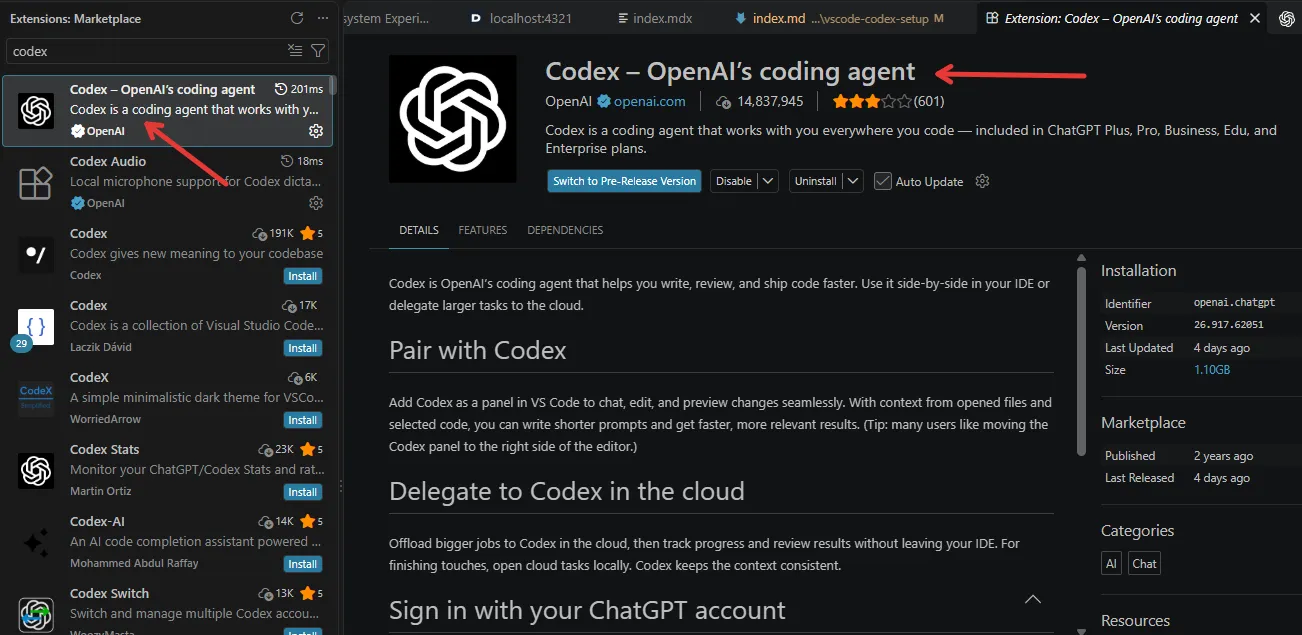Image resolution: width=1302 pixels, height=635 pixels.
Task: Click the Chat category tag
Action: click(x=1144, y=563)
